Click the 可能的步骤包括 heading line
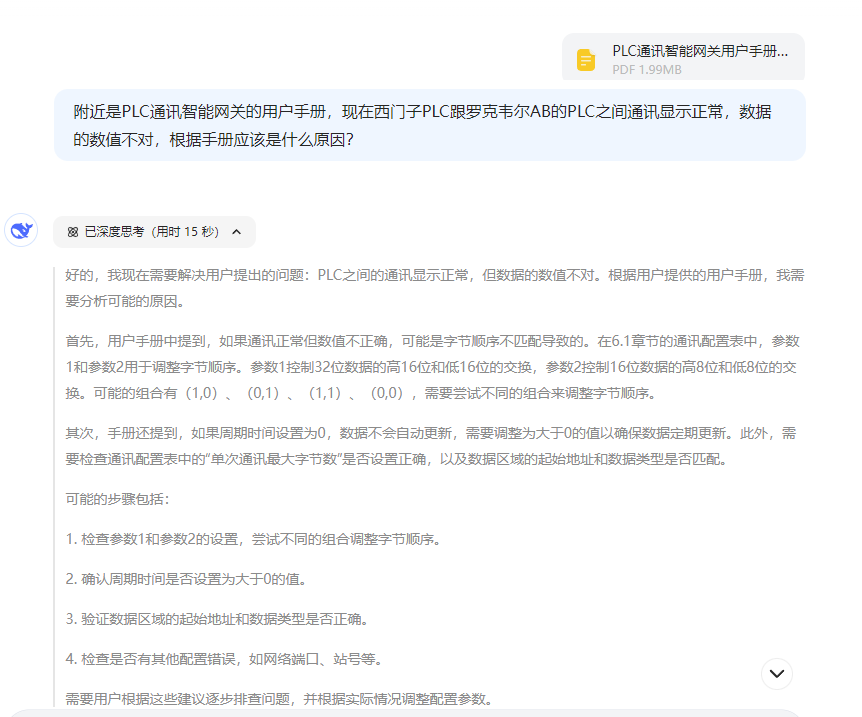The width and height of the screenshot is (862, 717). pos(118,499)
